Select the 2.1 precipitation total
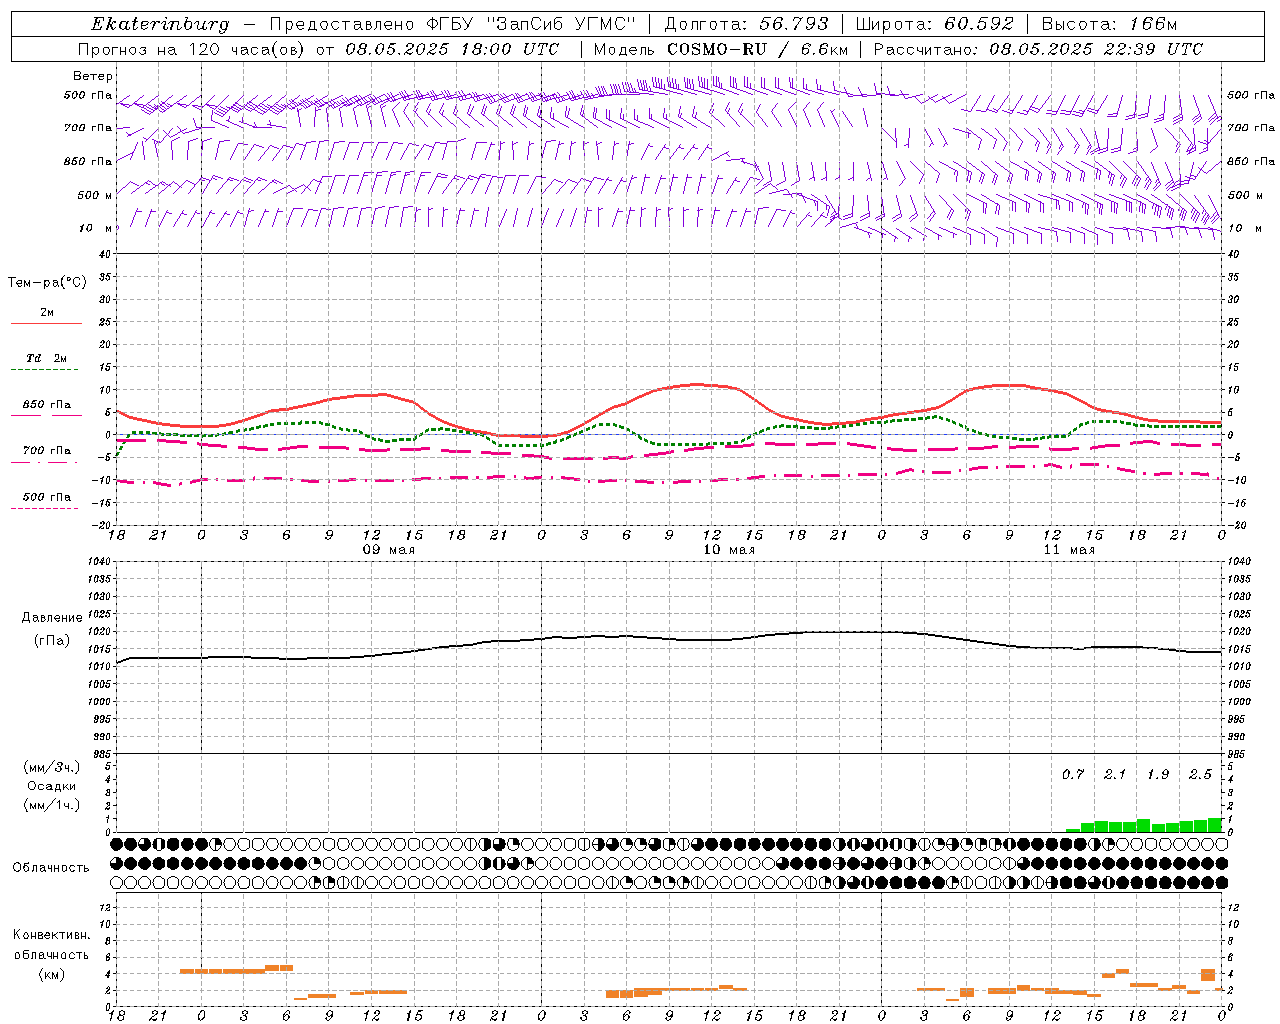The width and height of the screenshot is (1280, 1024). coord(1115,775)
